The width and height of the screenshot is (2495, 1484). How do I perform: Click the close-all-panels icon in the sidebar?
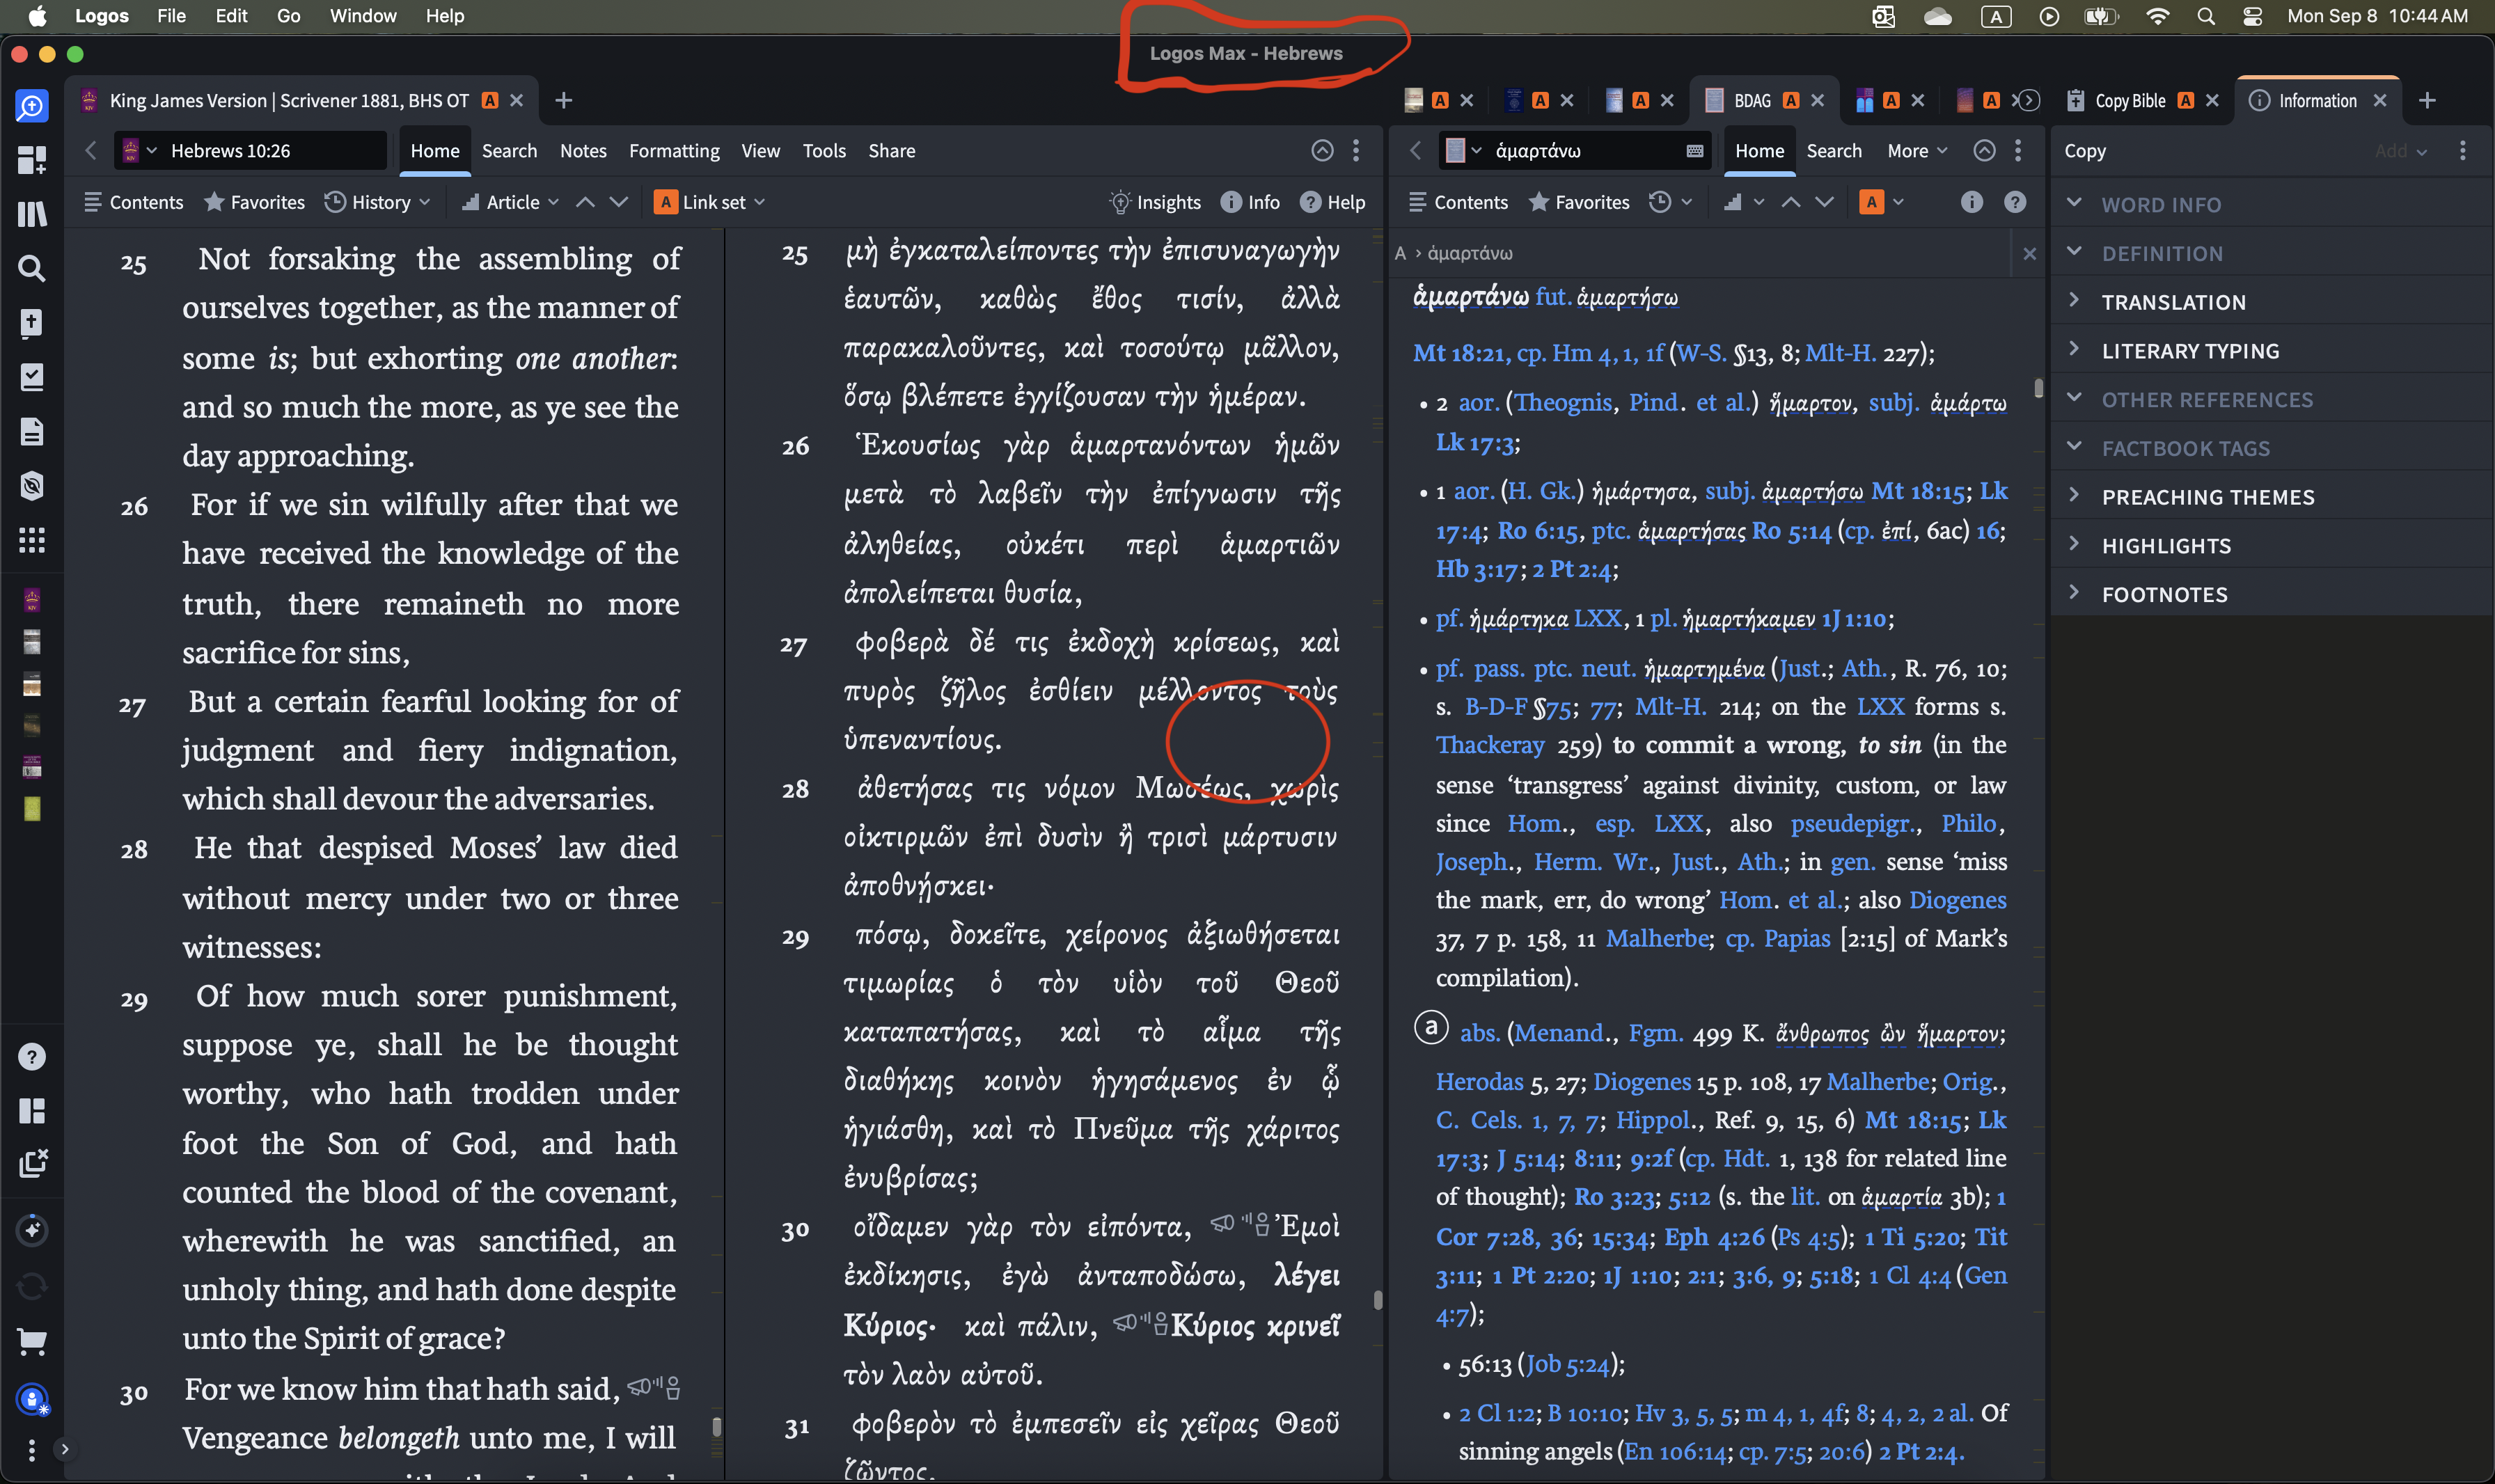(x=32, y=1163)
